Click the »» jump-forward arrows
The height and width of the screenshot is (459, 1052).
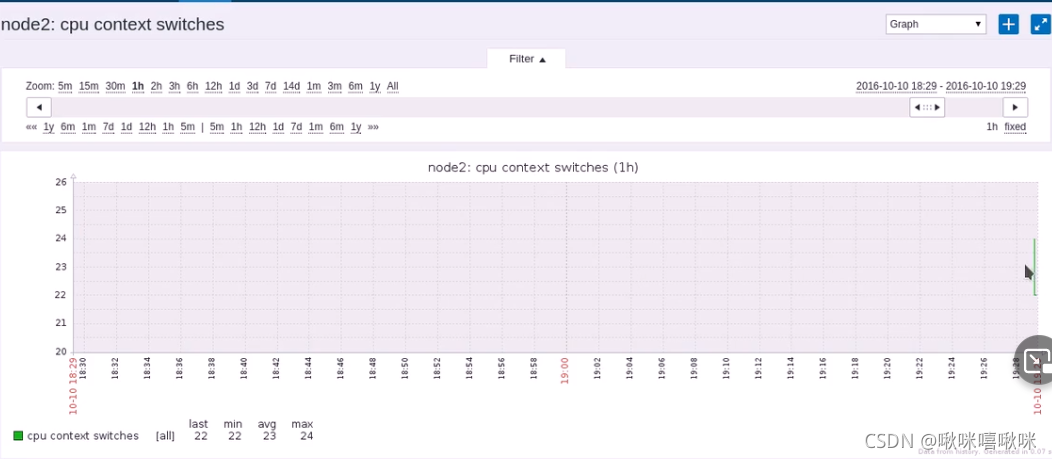click(x=373, y=127)
